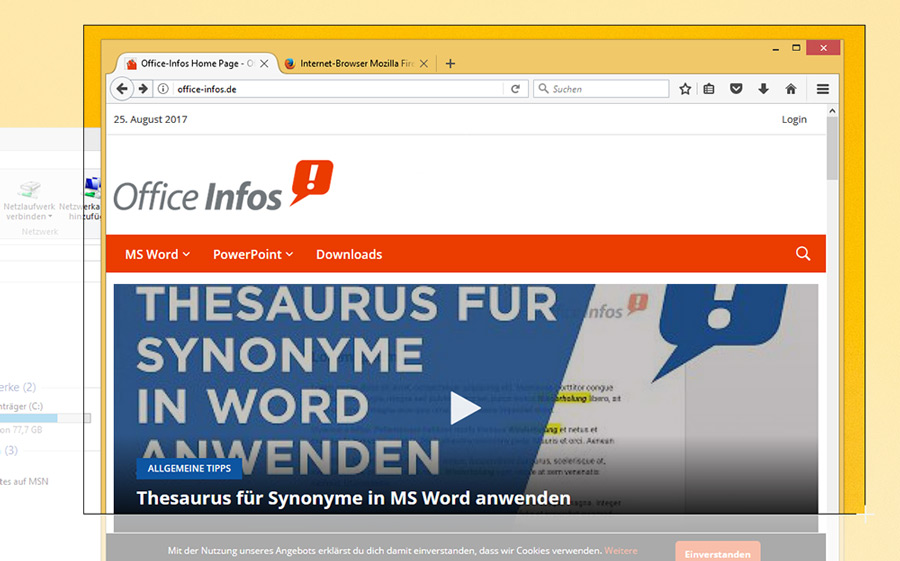Click the Login link
This screenshot has width=900, height=561.
(x=794, y=119)
